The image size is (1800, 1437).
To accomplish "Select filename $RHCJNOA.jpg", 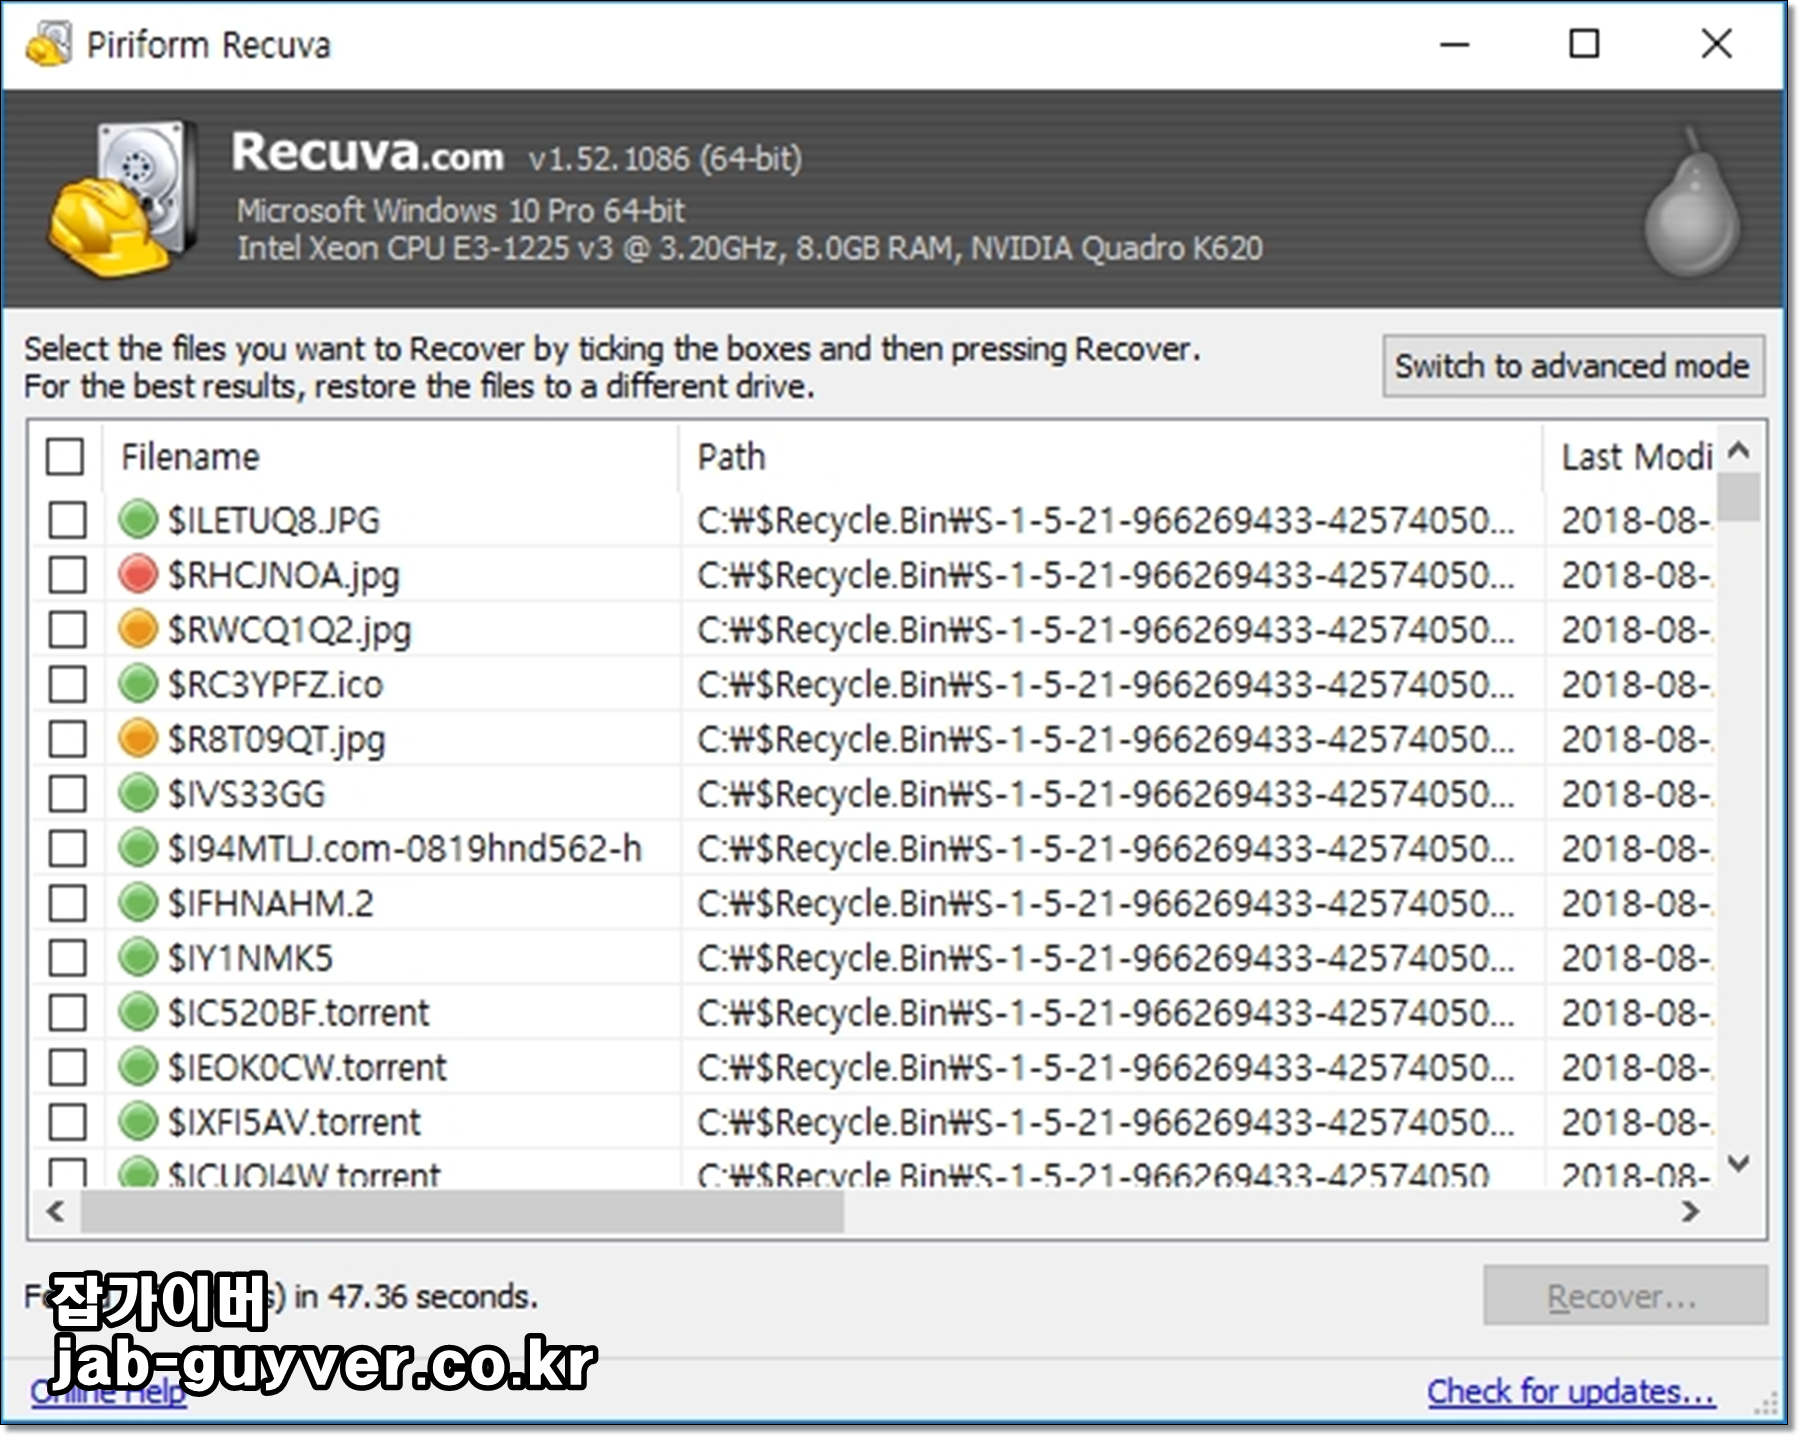I will click(x=283, y=575).
